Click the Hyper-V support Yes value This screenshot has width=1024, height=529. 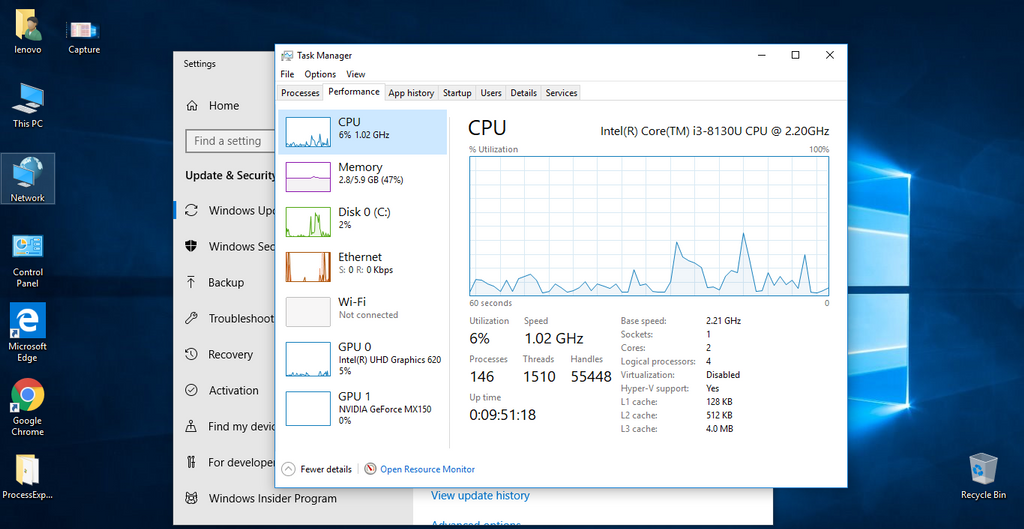pyautogui.click(x=712, y=389)
